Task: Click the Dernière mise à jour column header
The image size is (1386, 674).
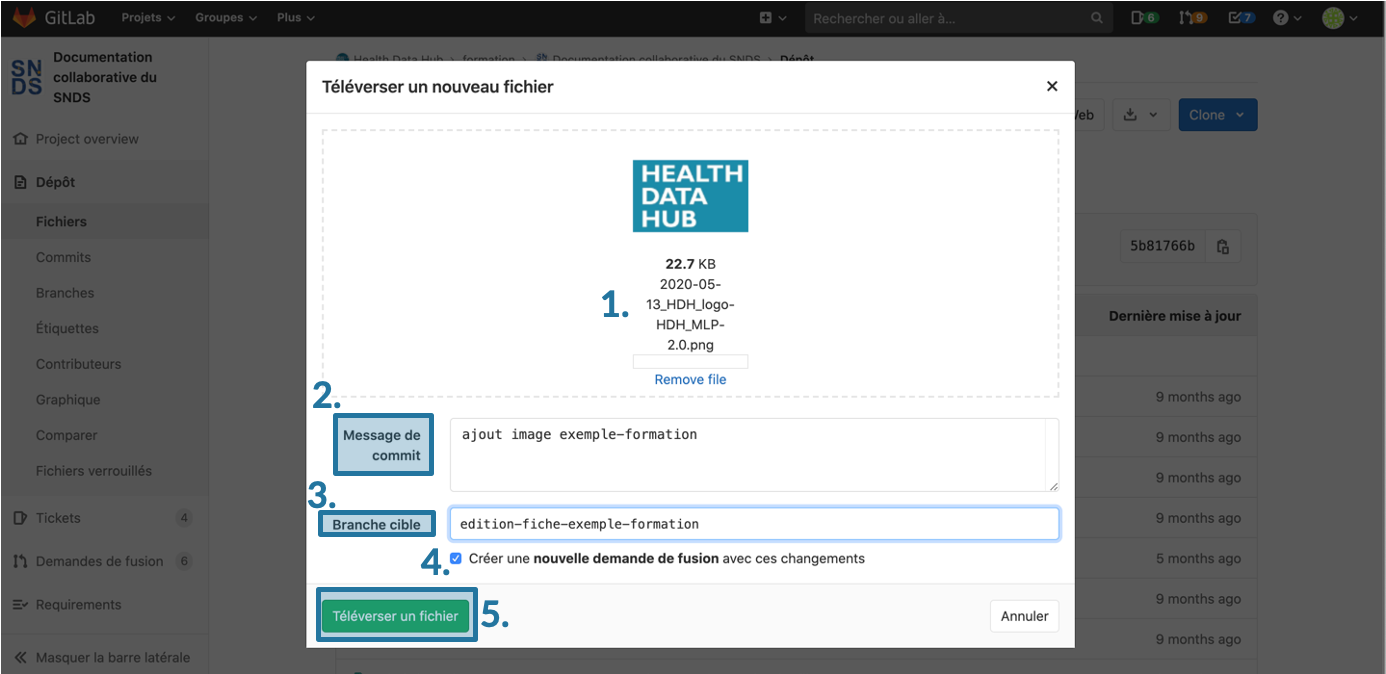Action: pos(1175,316)
